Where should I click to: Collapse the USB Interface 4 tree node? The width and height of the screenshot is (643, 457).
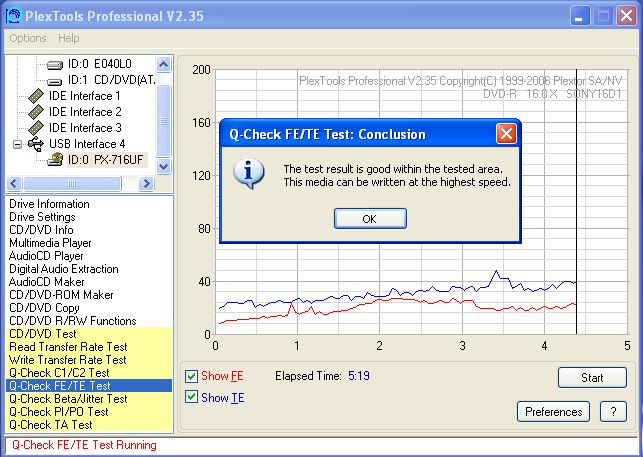coord(17,144)
